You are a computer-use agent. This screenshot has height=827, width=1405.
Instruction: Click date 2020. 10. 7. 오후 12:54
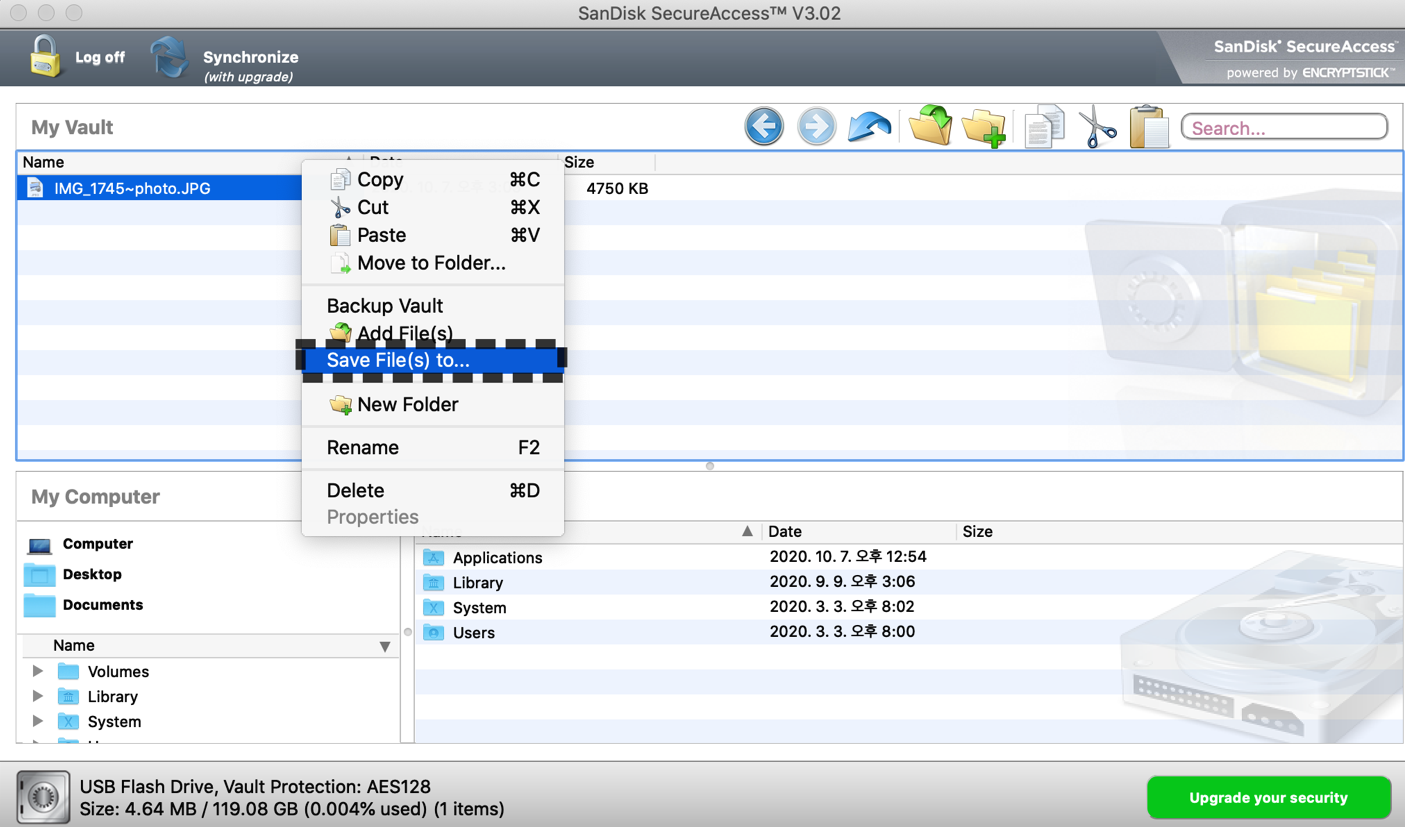(848, 557)
